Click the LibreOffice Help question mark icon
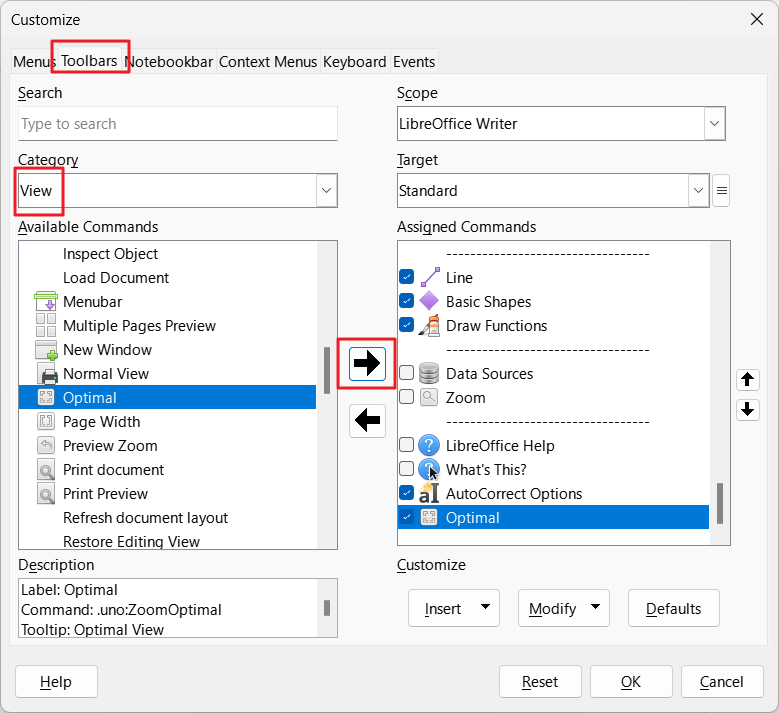Image resolution: width=779 pixels, height=713 pixels. (429, 445)
